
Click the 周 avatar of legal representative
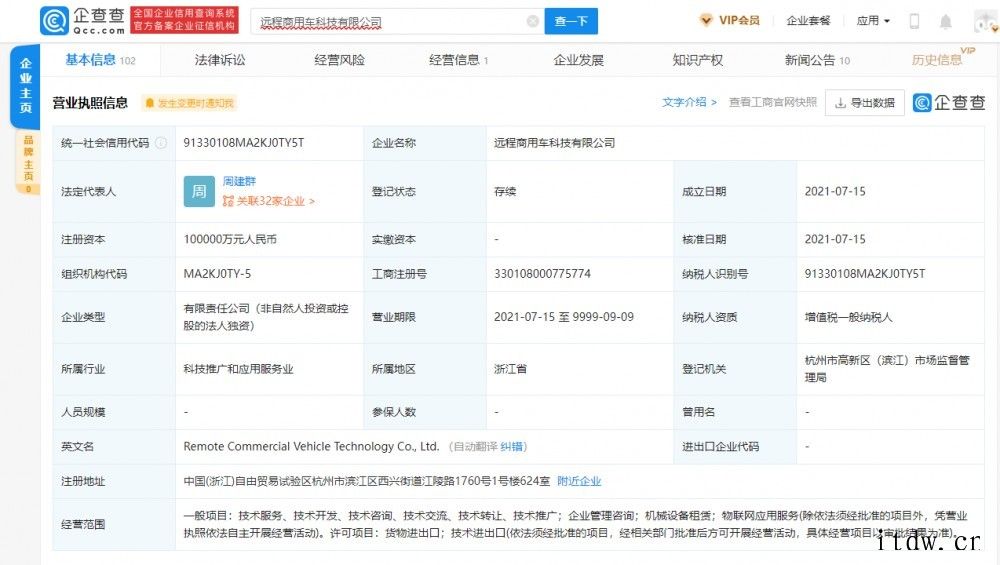[199, 191]
